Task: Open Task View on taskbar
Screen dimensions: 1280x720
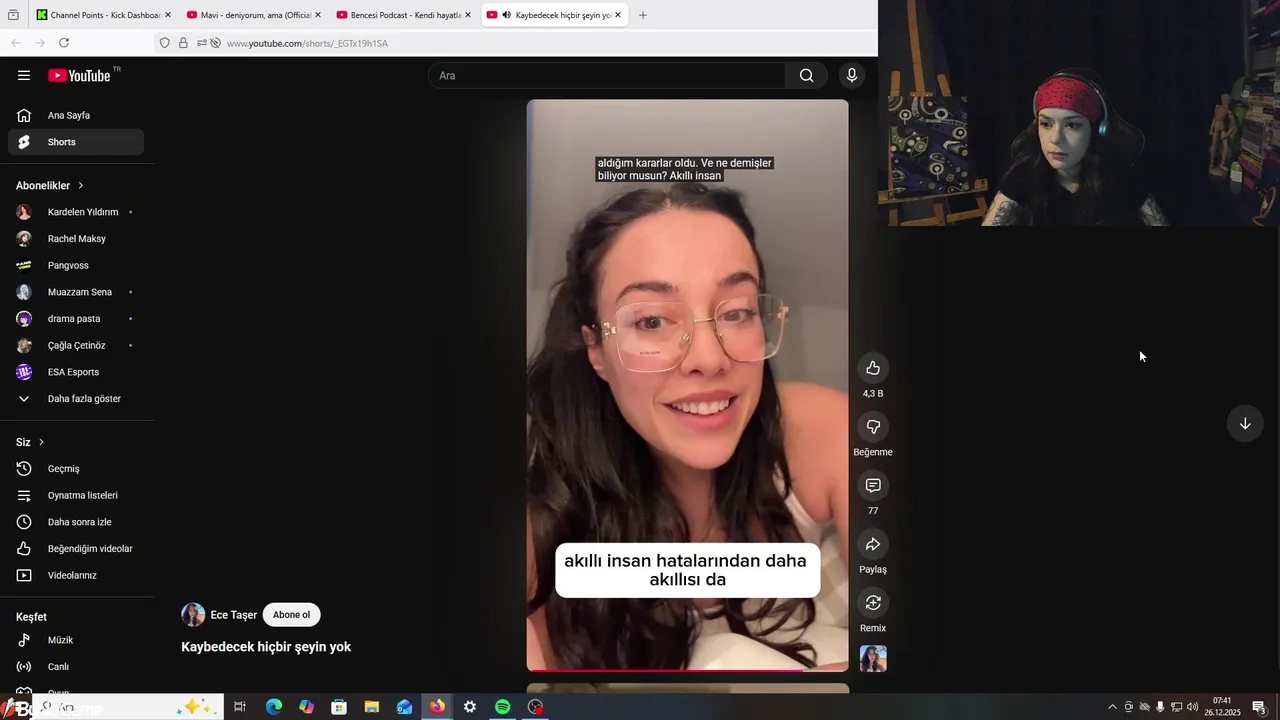Action: tap(240, 707)
